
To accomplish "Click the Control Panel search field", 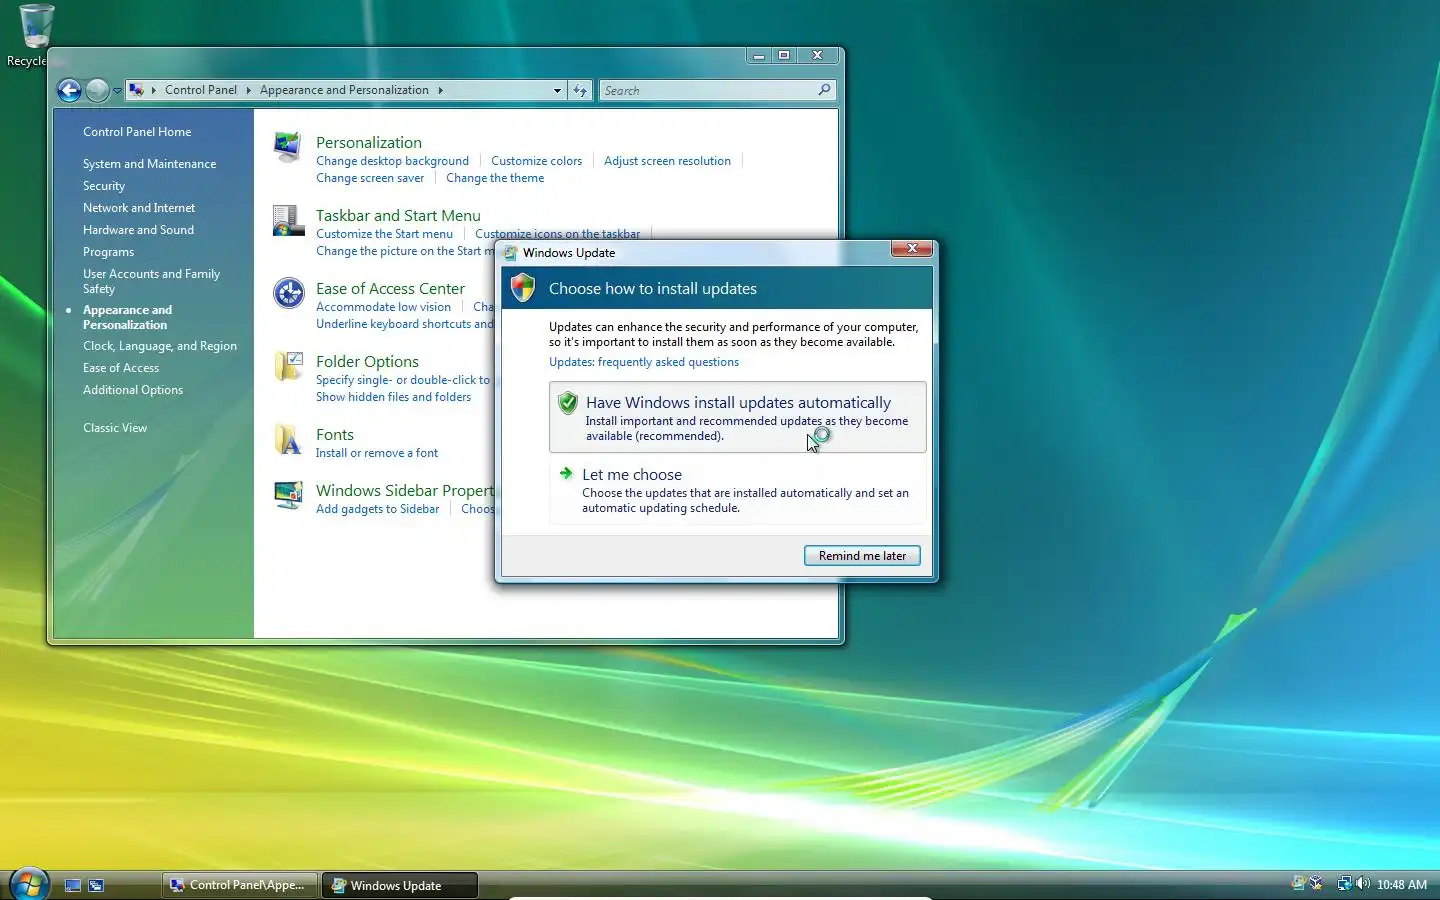I will 707,90.
